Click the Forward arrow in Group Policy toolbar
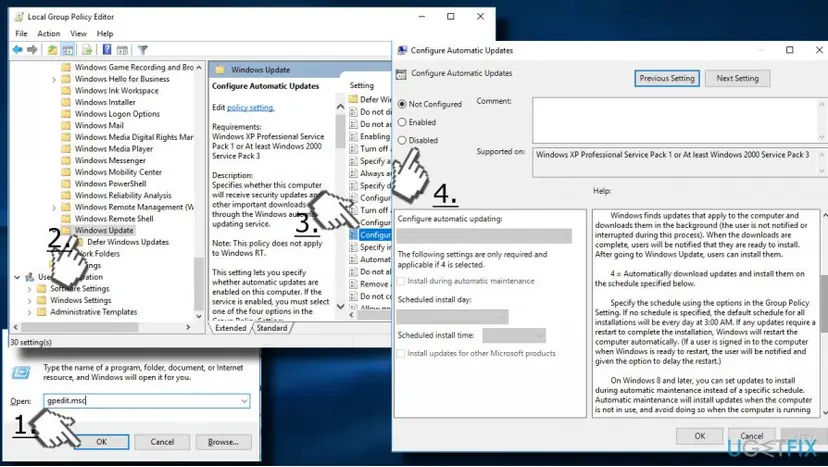 click(32, 50)
